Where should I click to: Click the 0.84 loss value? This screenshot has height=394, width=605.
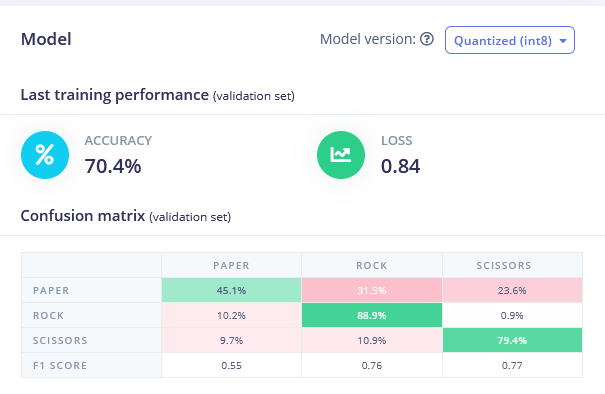400,166
